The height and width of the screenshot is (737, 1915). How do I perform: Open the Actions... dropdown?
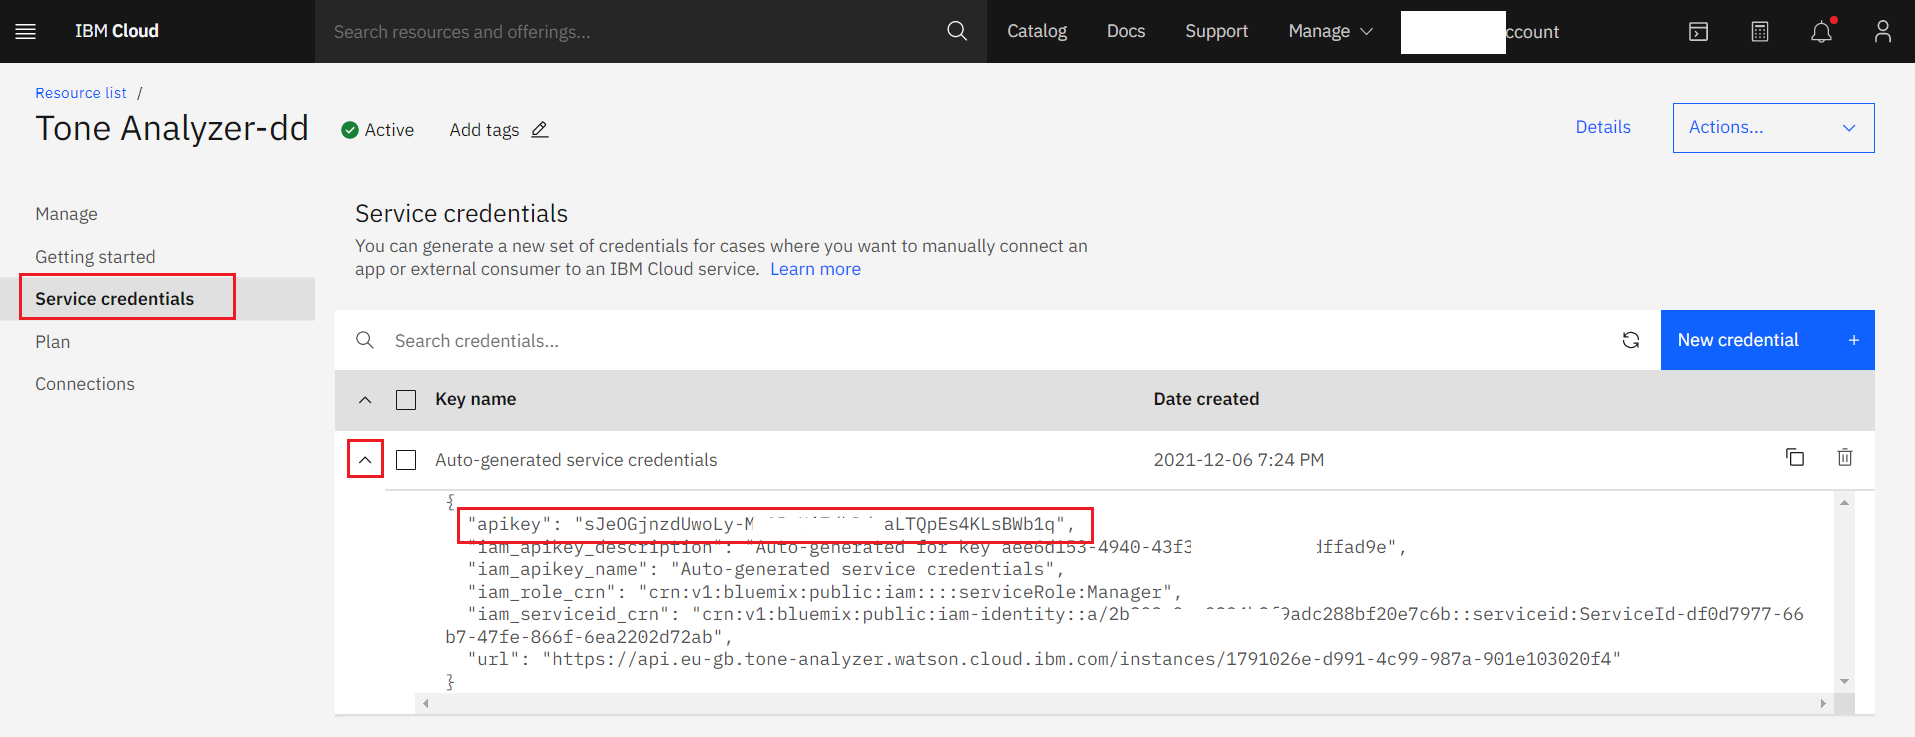pos(1773,128)
